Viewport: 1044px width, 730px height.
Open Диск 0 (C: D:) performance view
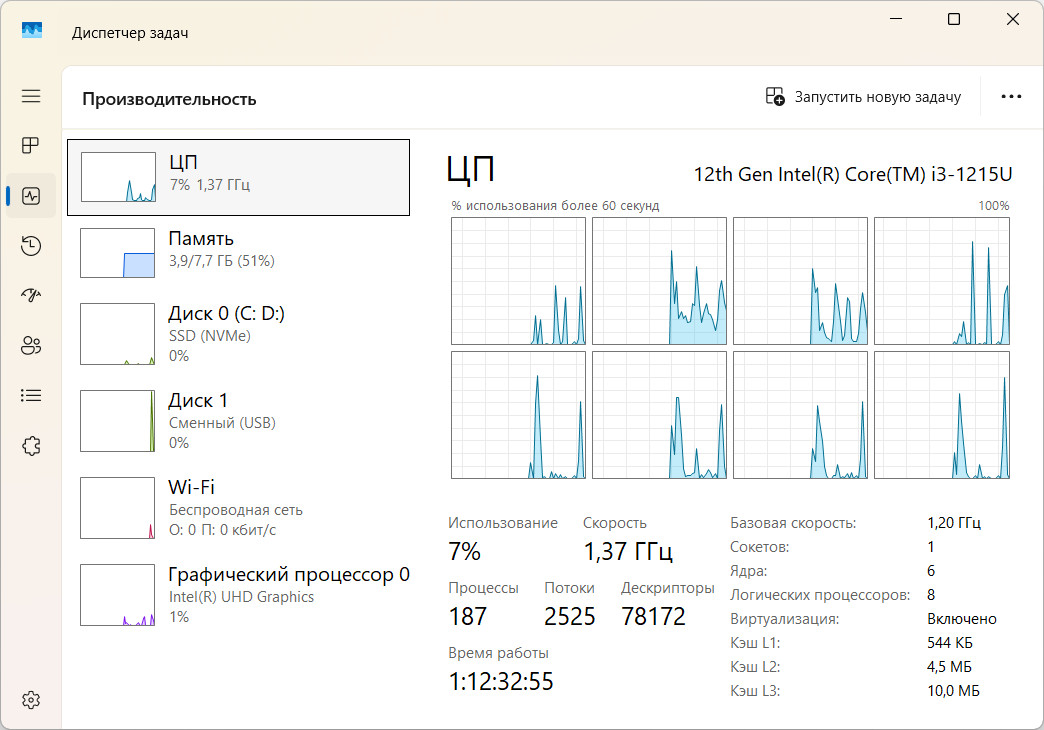point(238,334)
